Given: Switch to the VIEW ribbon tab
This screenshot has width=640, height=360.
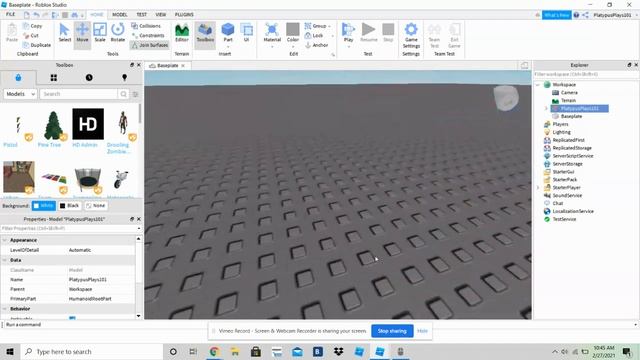Looking at the screenshot, I should [161, 14].
